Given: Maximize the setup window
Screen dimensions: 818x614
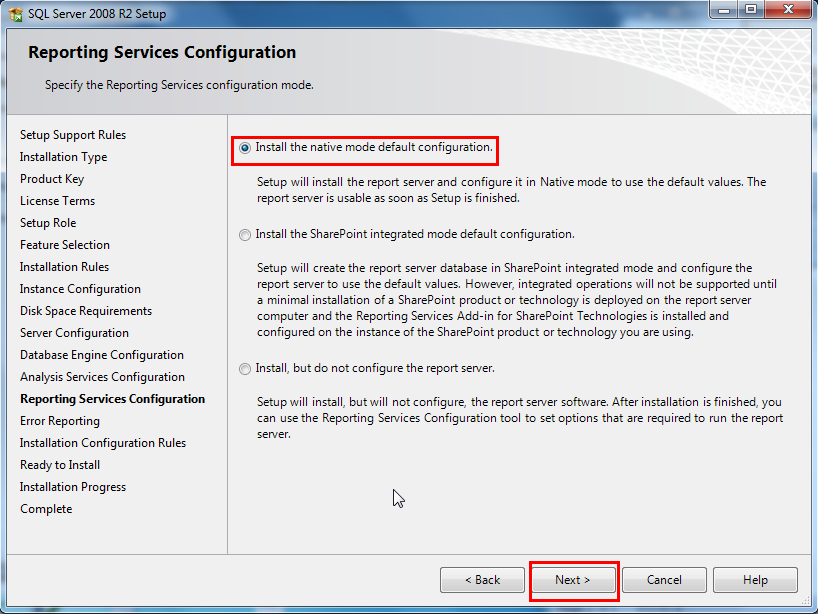Looking at the screenshot, I should pos(751,9).
